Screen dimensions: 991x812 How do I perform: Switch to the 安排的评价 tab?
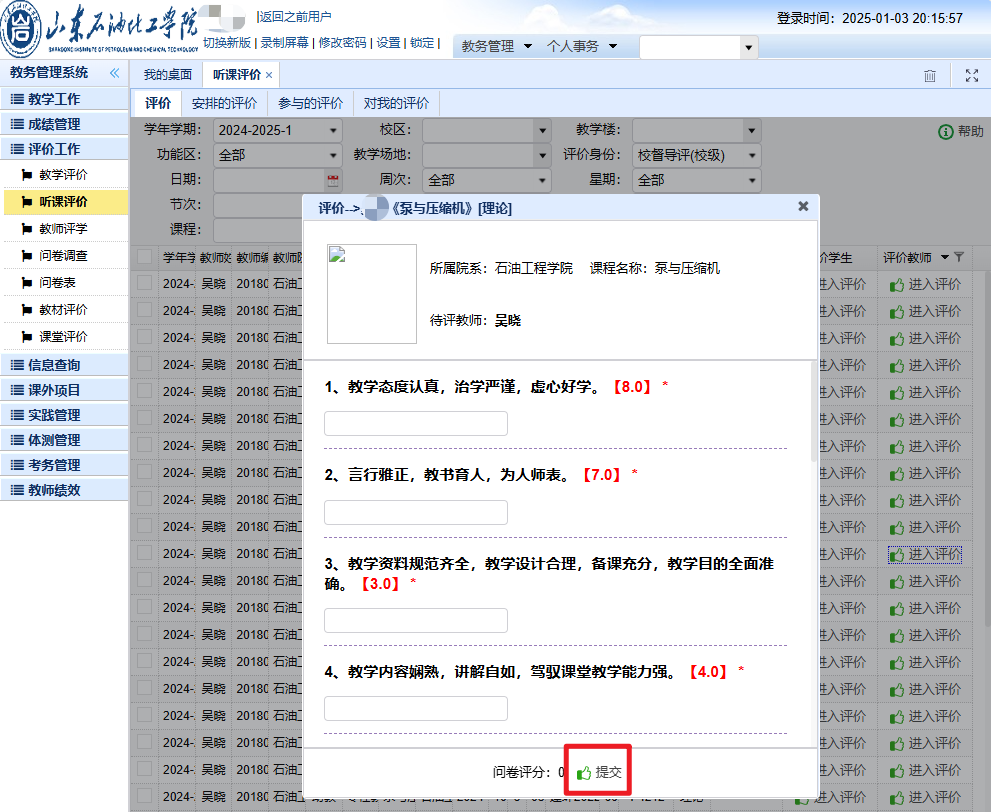224,103
